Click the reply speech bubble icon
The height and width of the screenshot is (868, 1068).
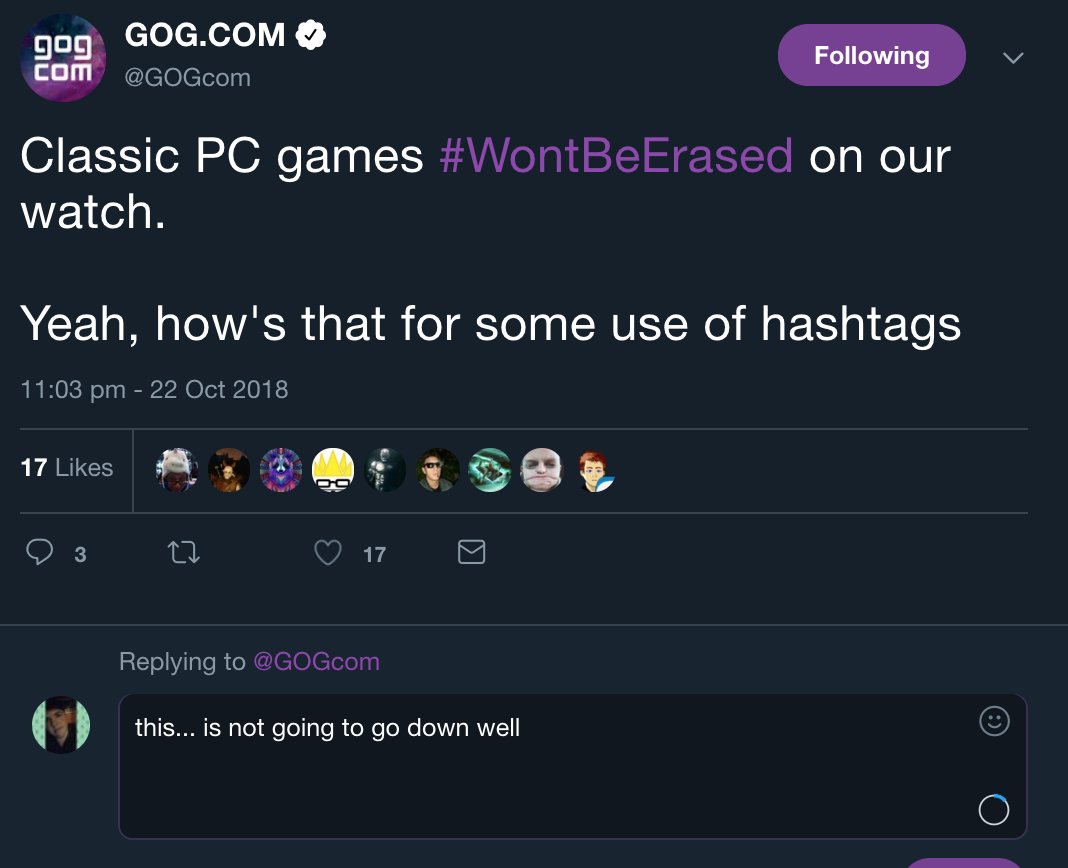pyautogui.click(x=40, y=553)
